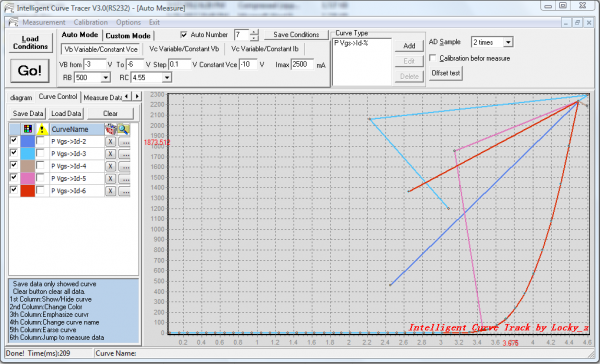The height and width of the screenshot is (364, 600).
Task: Click the yellow warning emphasize column icon
Action: point(42,129)
